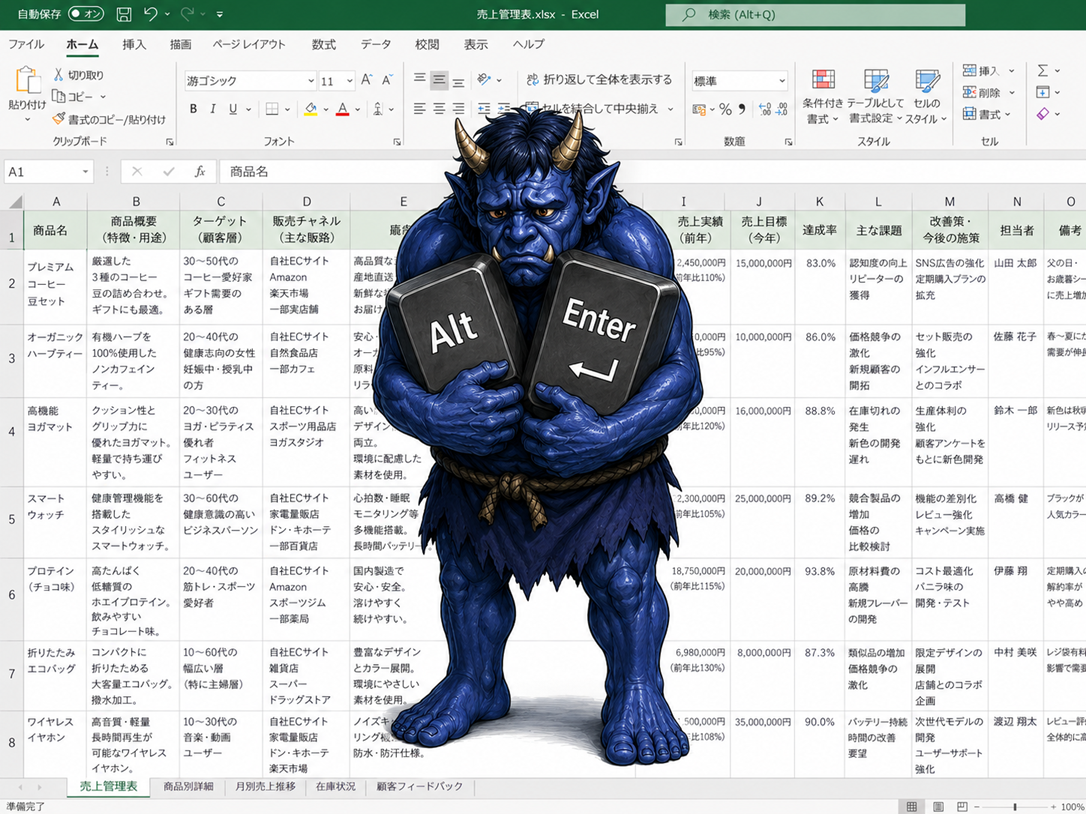Click the Undo arrow icon

[x=151, y=15]
